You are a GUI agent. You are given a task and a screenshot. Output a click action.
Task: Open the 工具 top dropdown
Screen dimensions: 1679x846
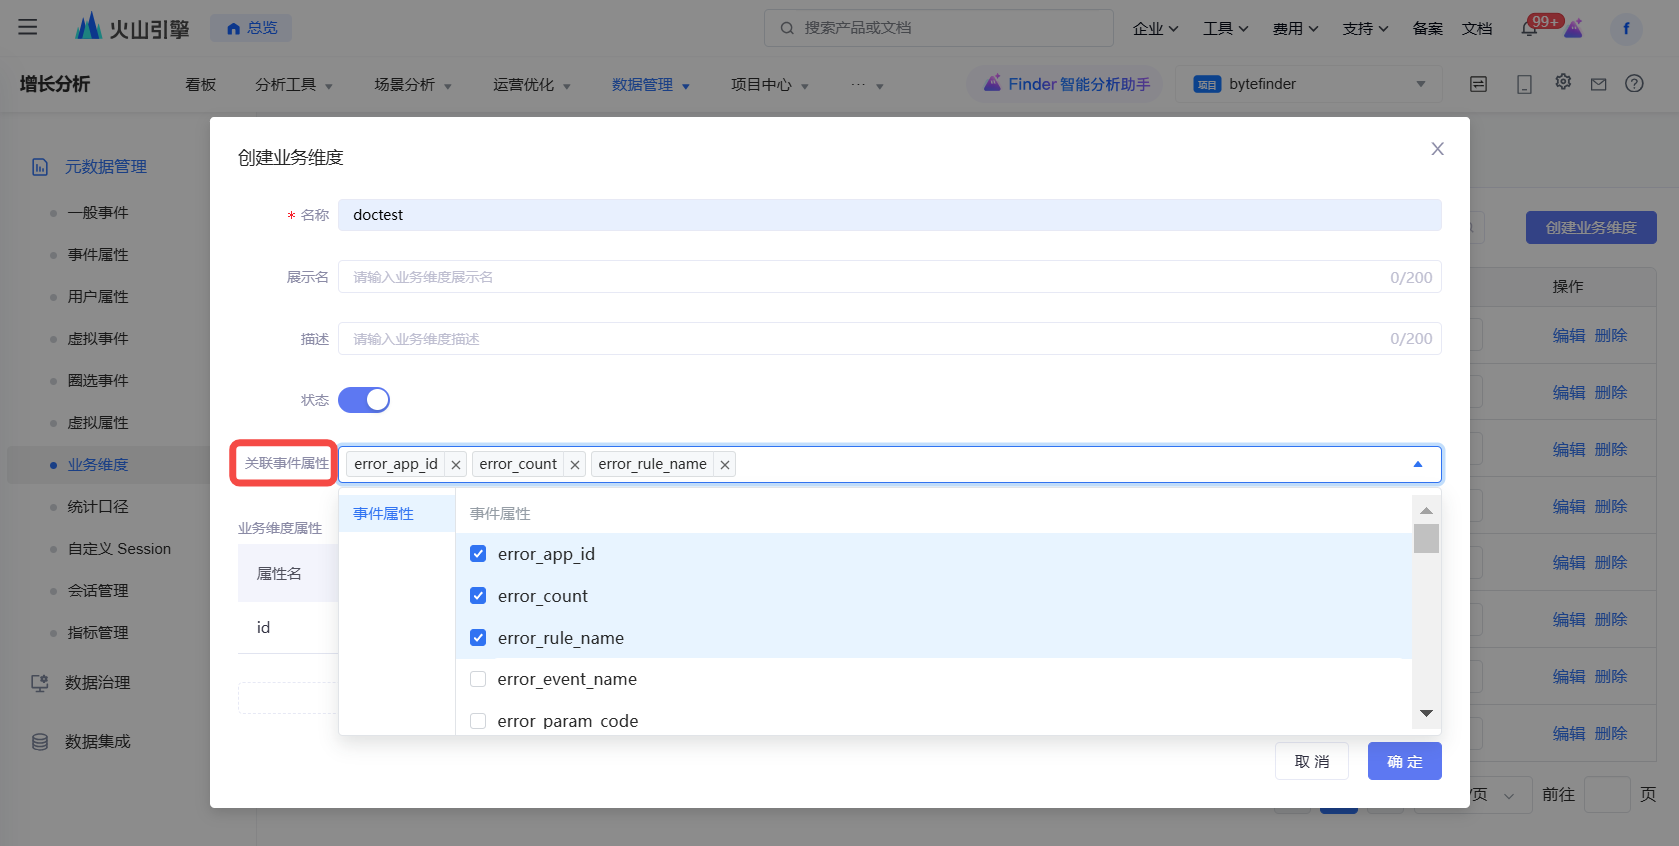(1226, 28)
